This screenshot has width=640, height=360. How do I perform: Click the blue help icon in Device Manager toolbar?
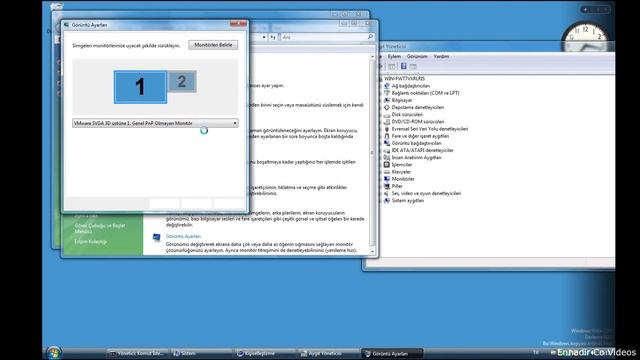[403, 66]
